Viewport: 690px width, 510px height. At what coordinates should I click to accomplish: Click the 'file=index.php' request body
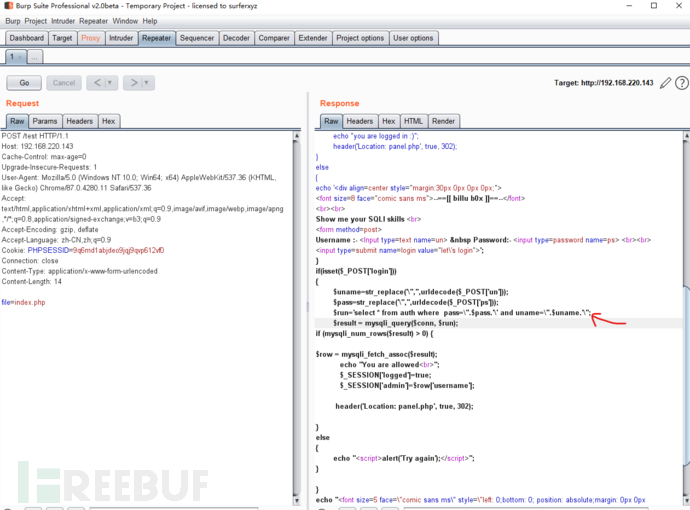(23, 302)
